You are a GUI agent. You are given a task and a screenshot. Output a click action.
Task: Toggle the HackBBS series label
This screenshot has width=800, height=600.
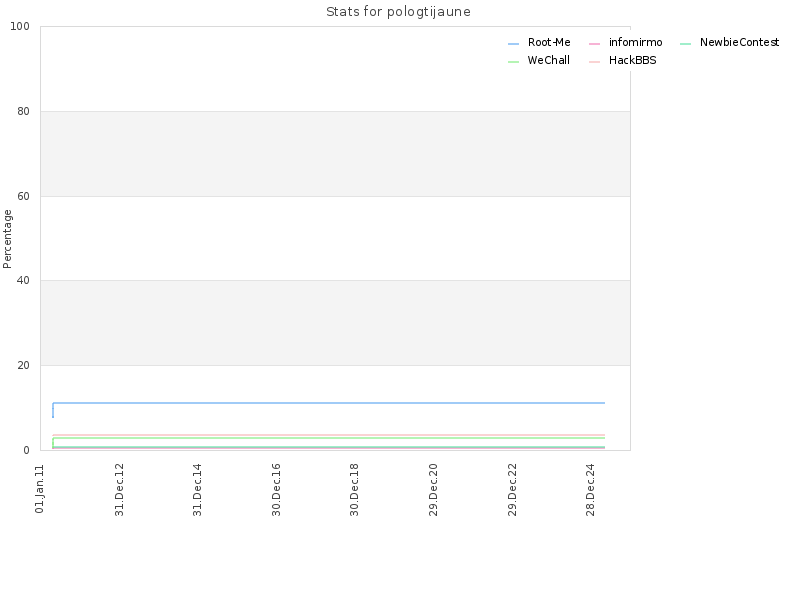click(633, 60)
